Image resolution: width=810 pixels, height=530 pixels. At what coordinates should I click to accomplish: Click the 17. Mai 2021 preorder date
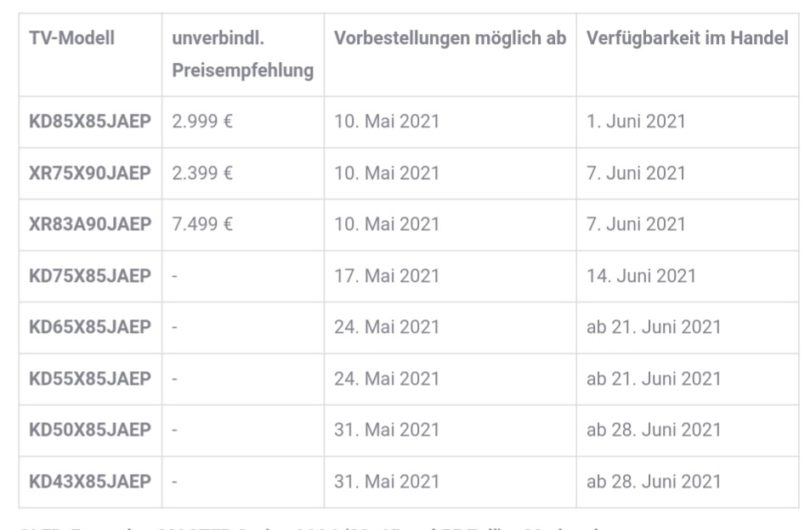[386, 276]
